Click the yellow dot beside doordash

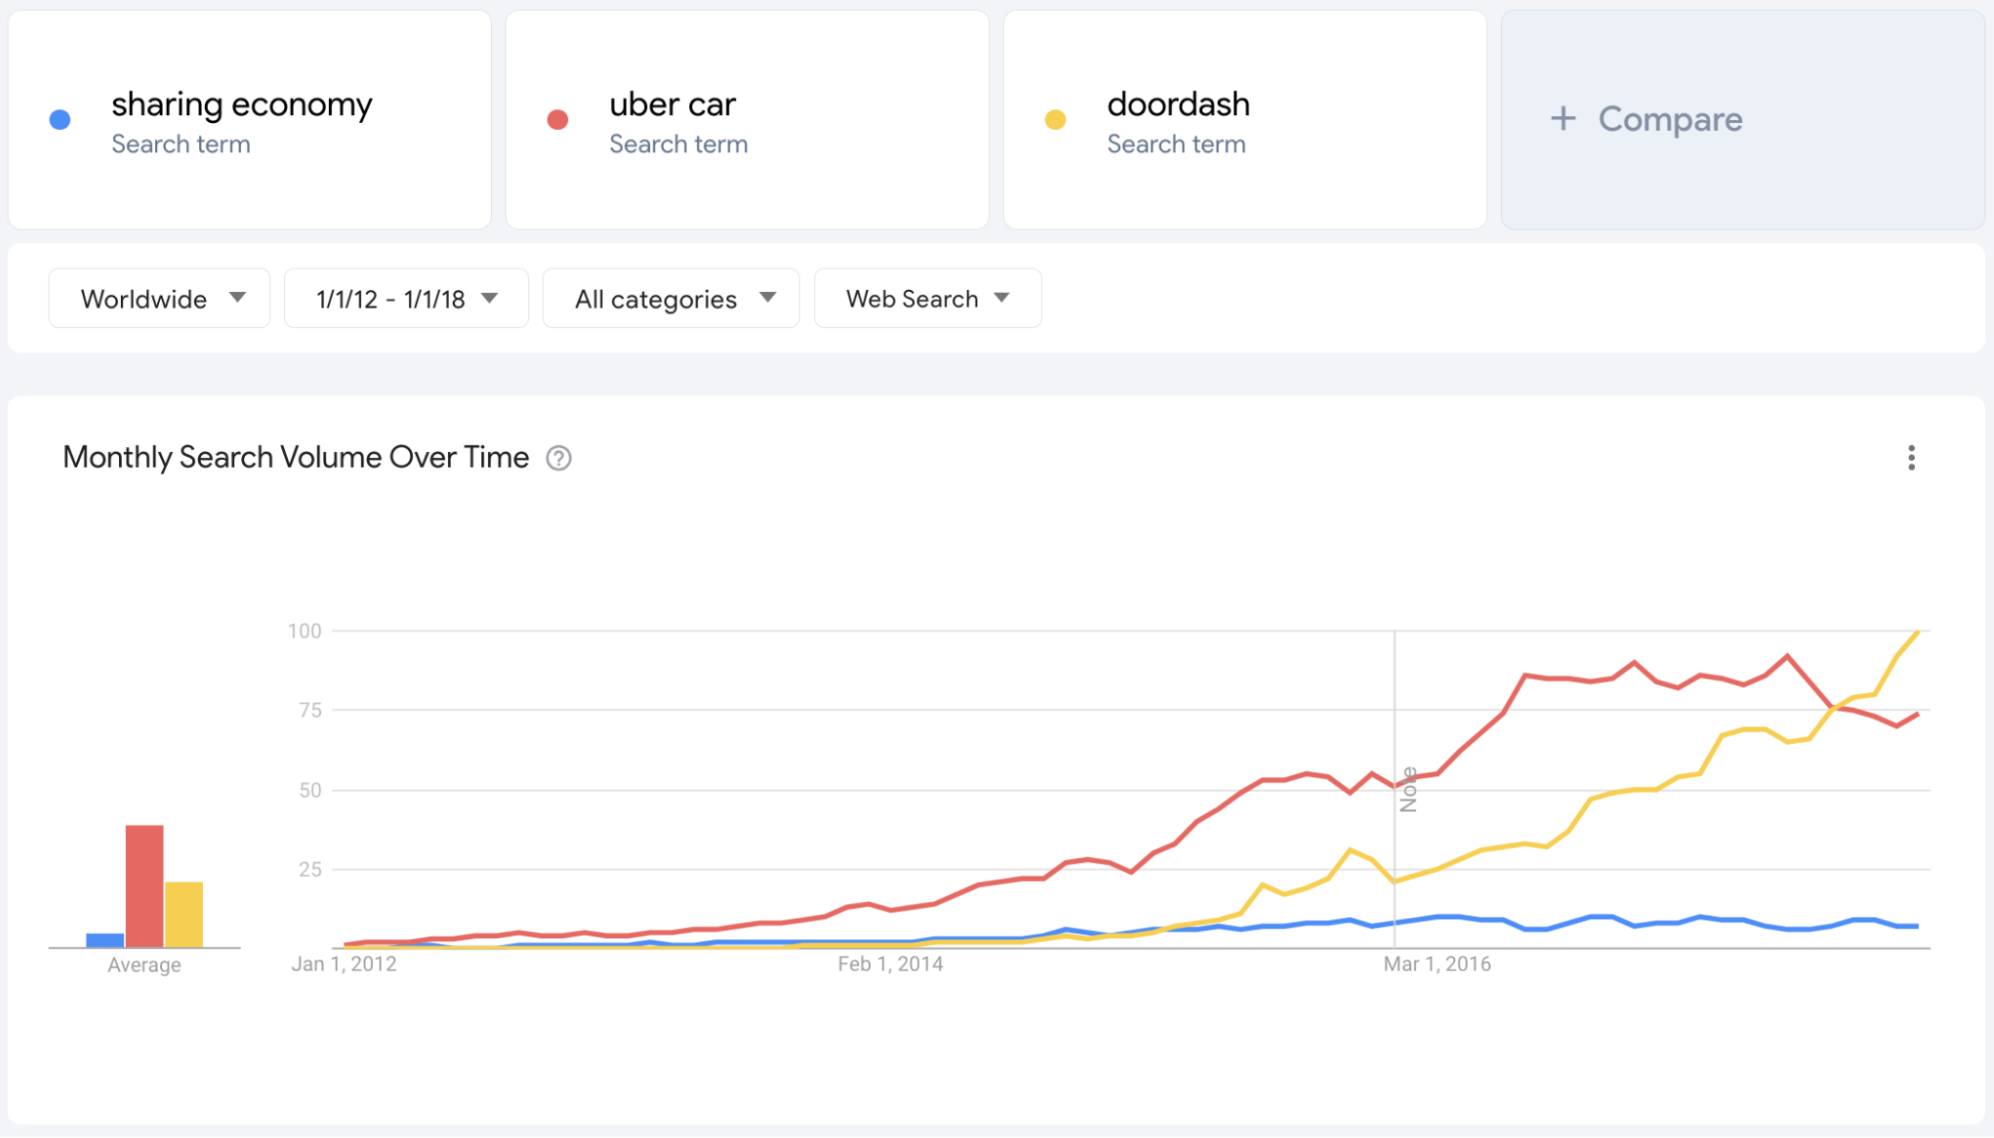tap(1055, 120)
